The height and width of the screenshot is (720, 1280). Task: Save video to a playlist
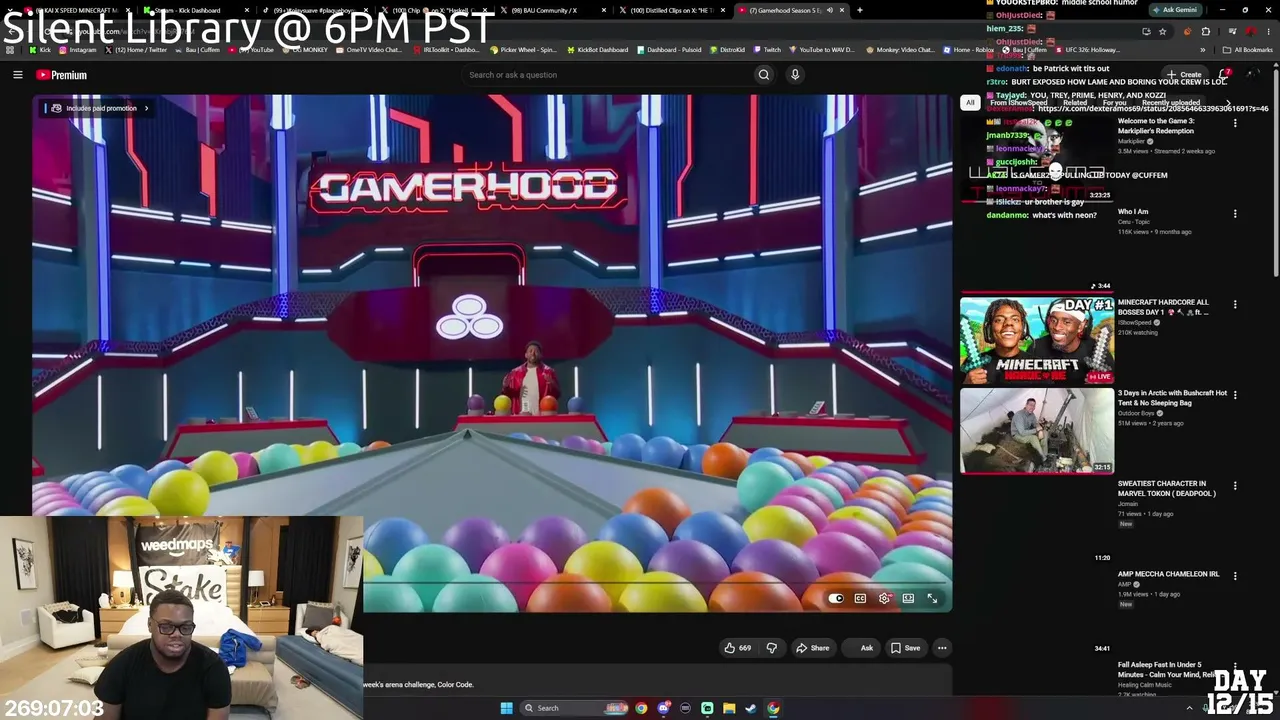[x=906, y=648]
